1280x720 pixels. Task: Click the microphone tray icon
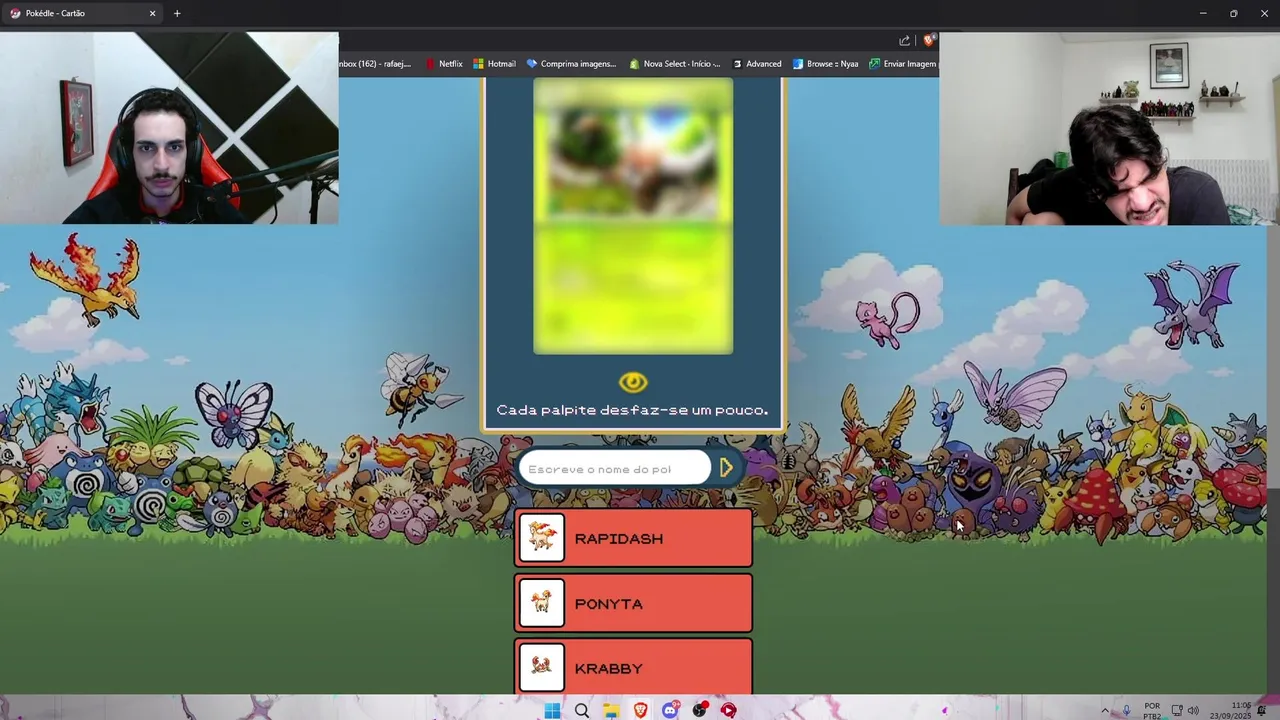pyautogui.click(x=1126, y=710)
